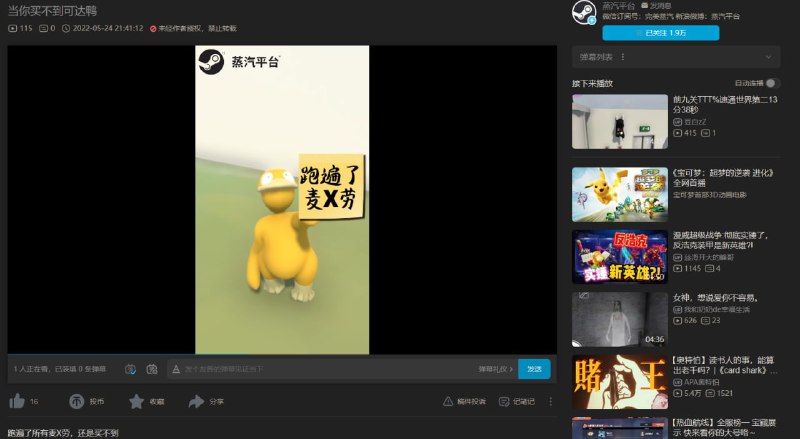
Task: Open the 宝可梦：超梦的逆袭 进化 thumbnail
Action: (619, 194)
